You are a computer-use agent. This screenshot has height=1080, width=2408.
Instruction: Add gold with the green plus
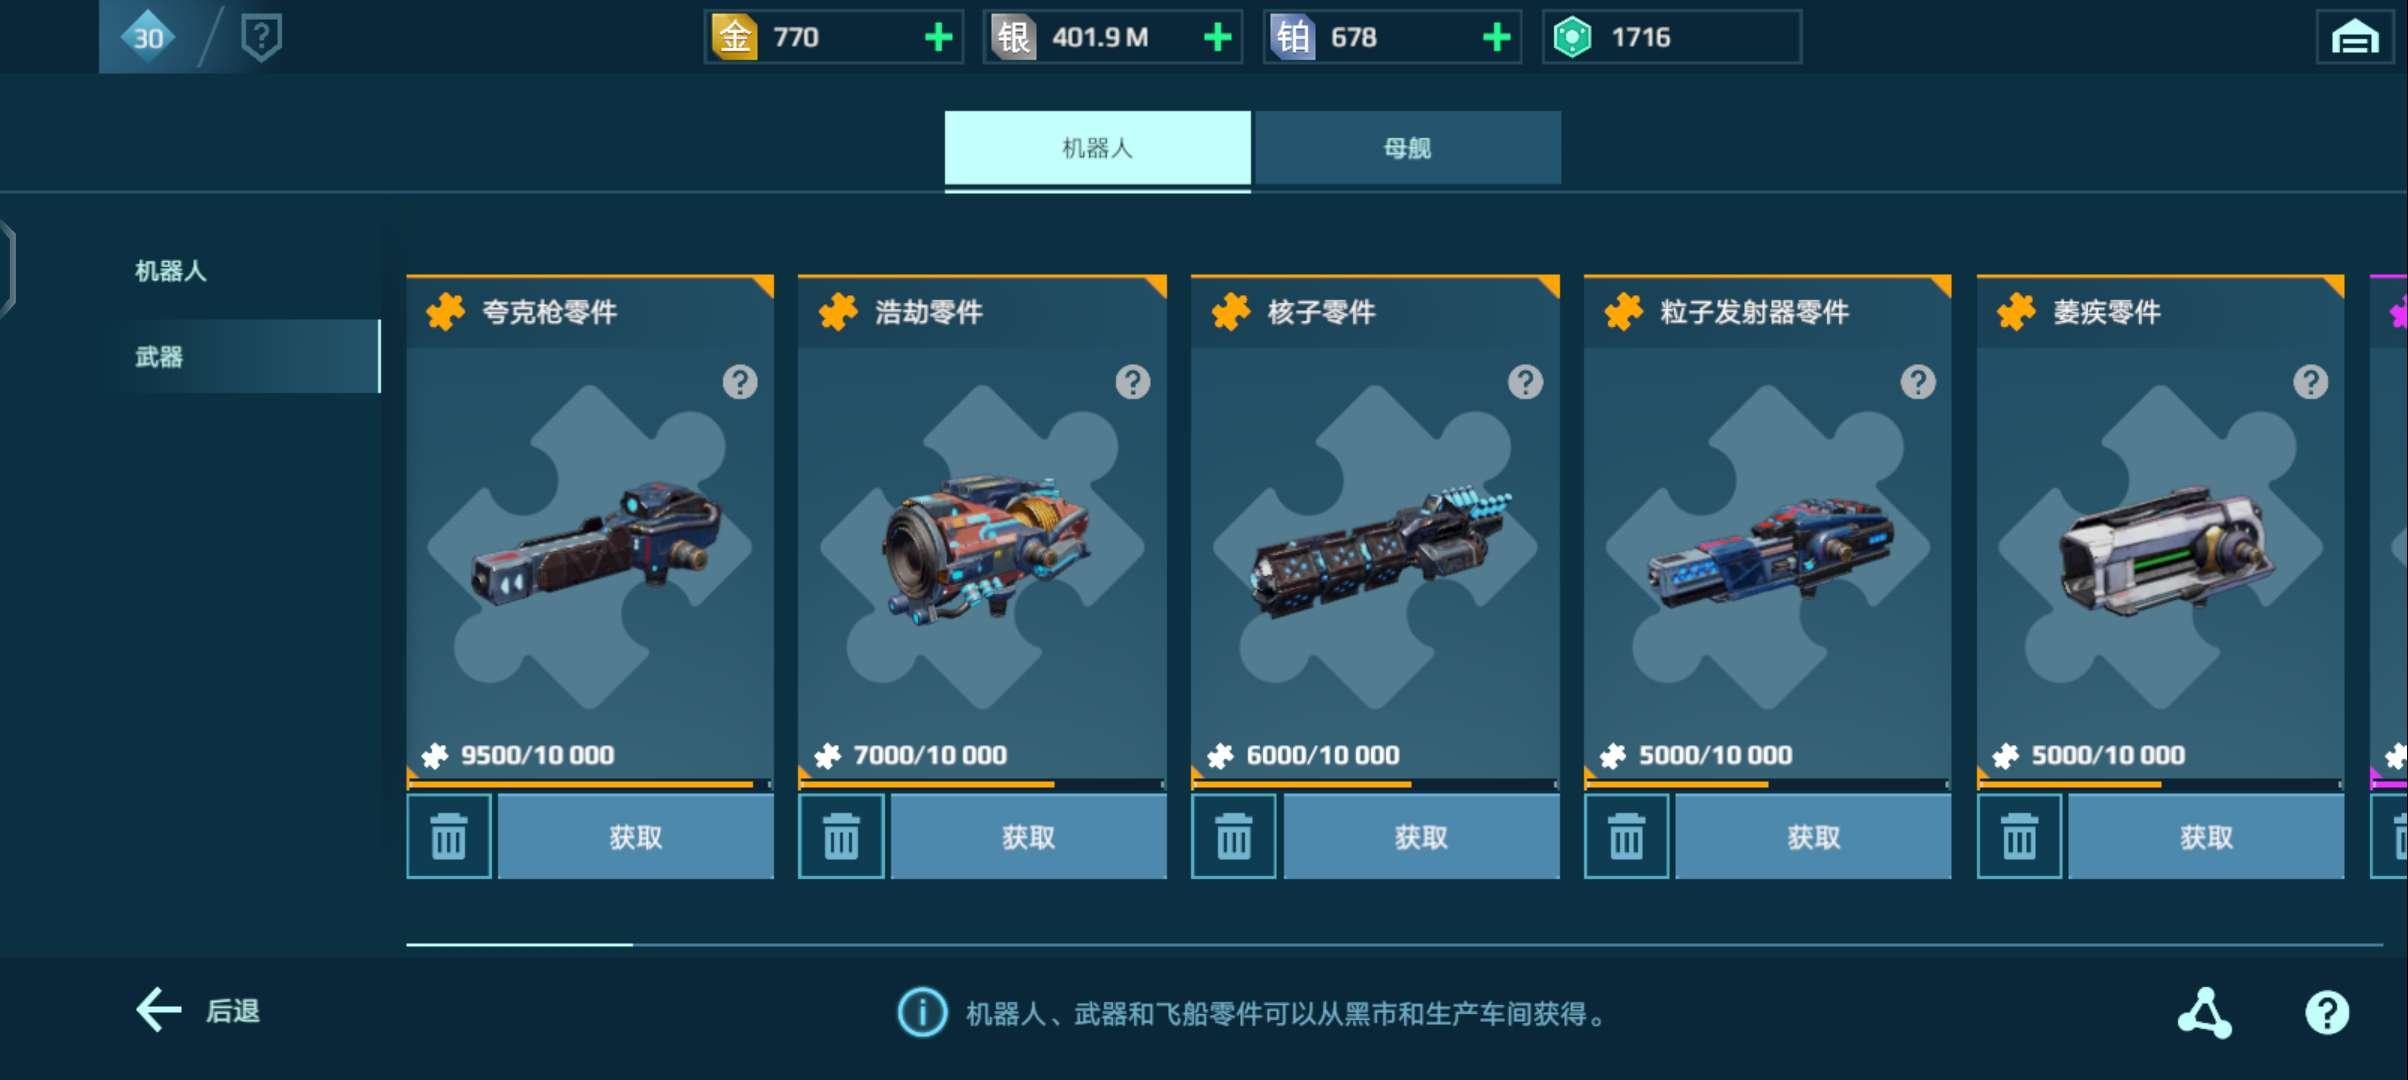(x=938, y=38)
